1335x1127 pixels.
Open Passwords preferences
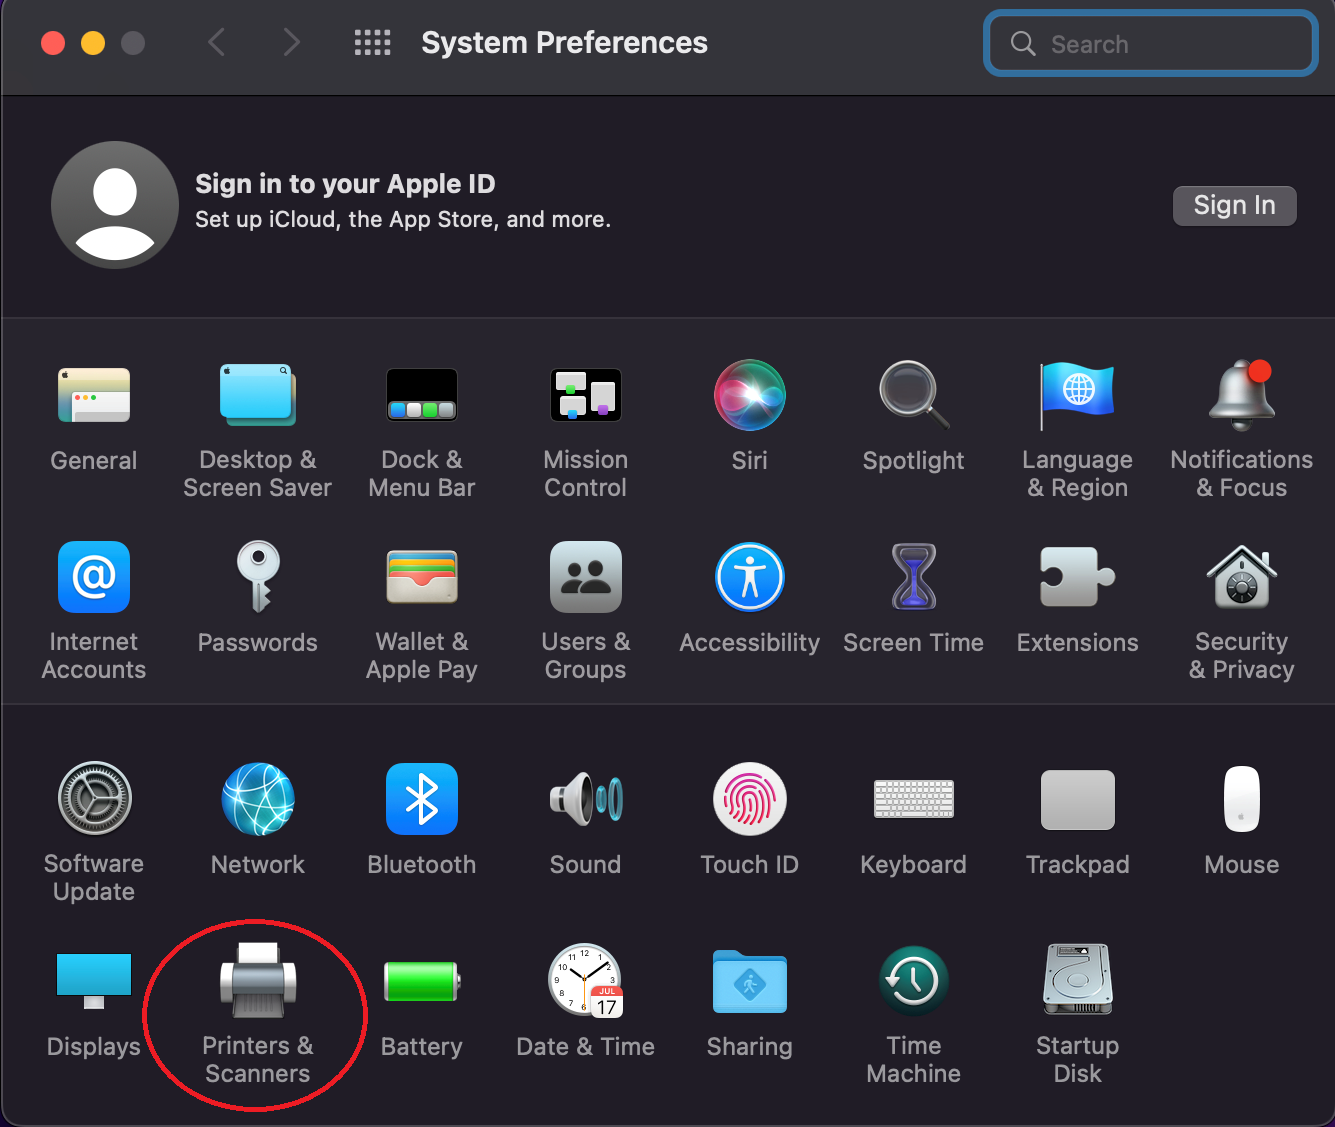pos(258,577)
